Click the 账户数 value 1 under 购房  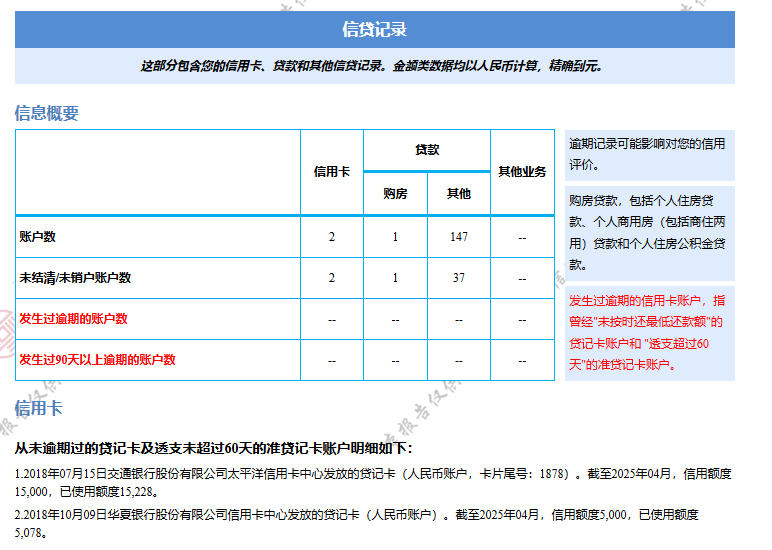click(395, 237)
